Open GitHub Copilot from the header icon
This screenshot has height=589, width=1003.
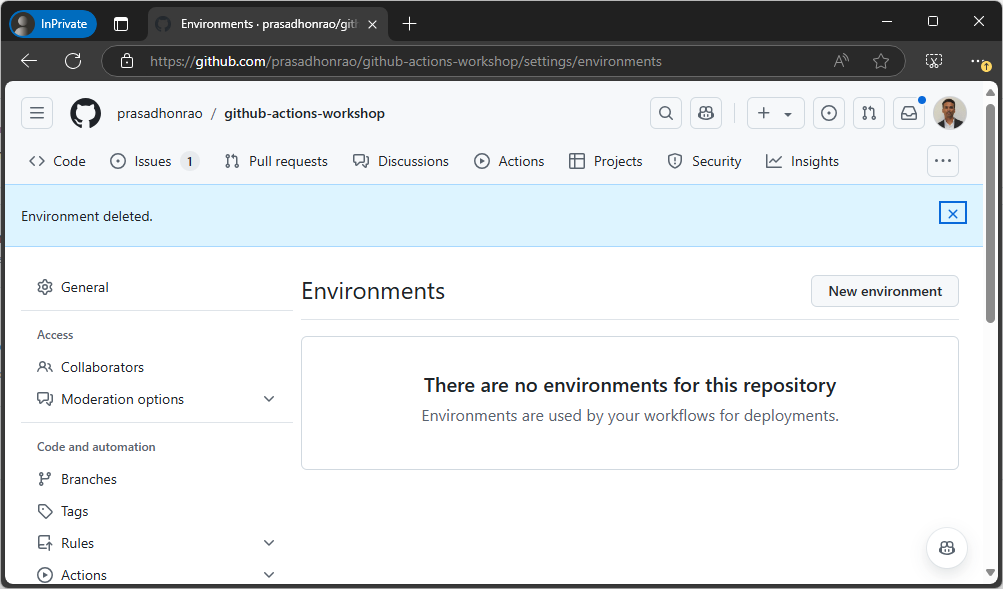[705, 112]
